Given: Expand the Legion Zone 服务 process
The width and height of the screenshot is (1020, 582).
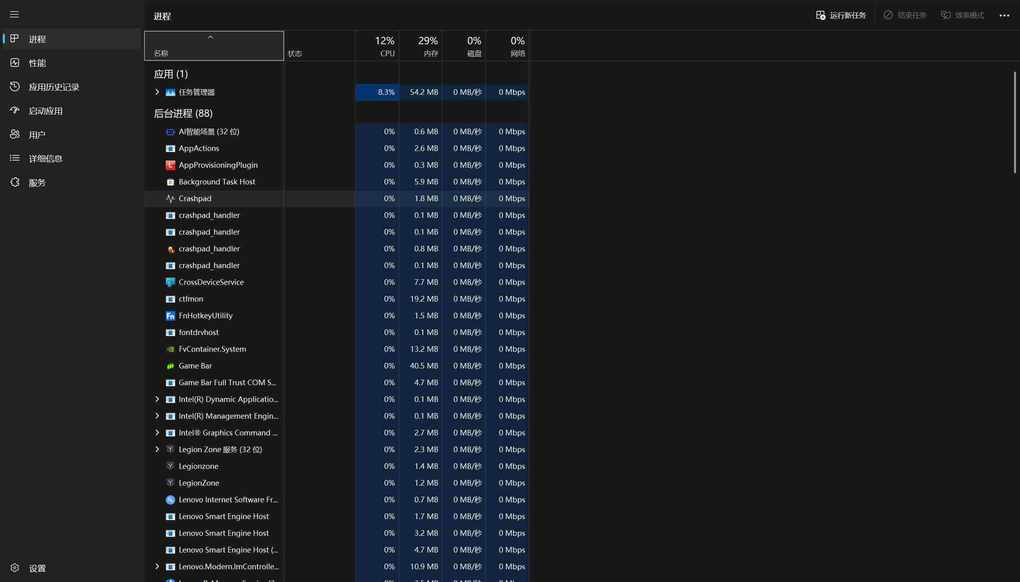Looking at the screenshot, I should coord(157,449).
